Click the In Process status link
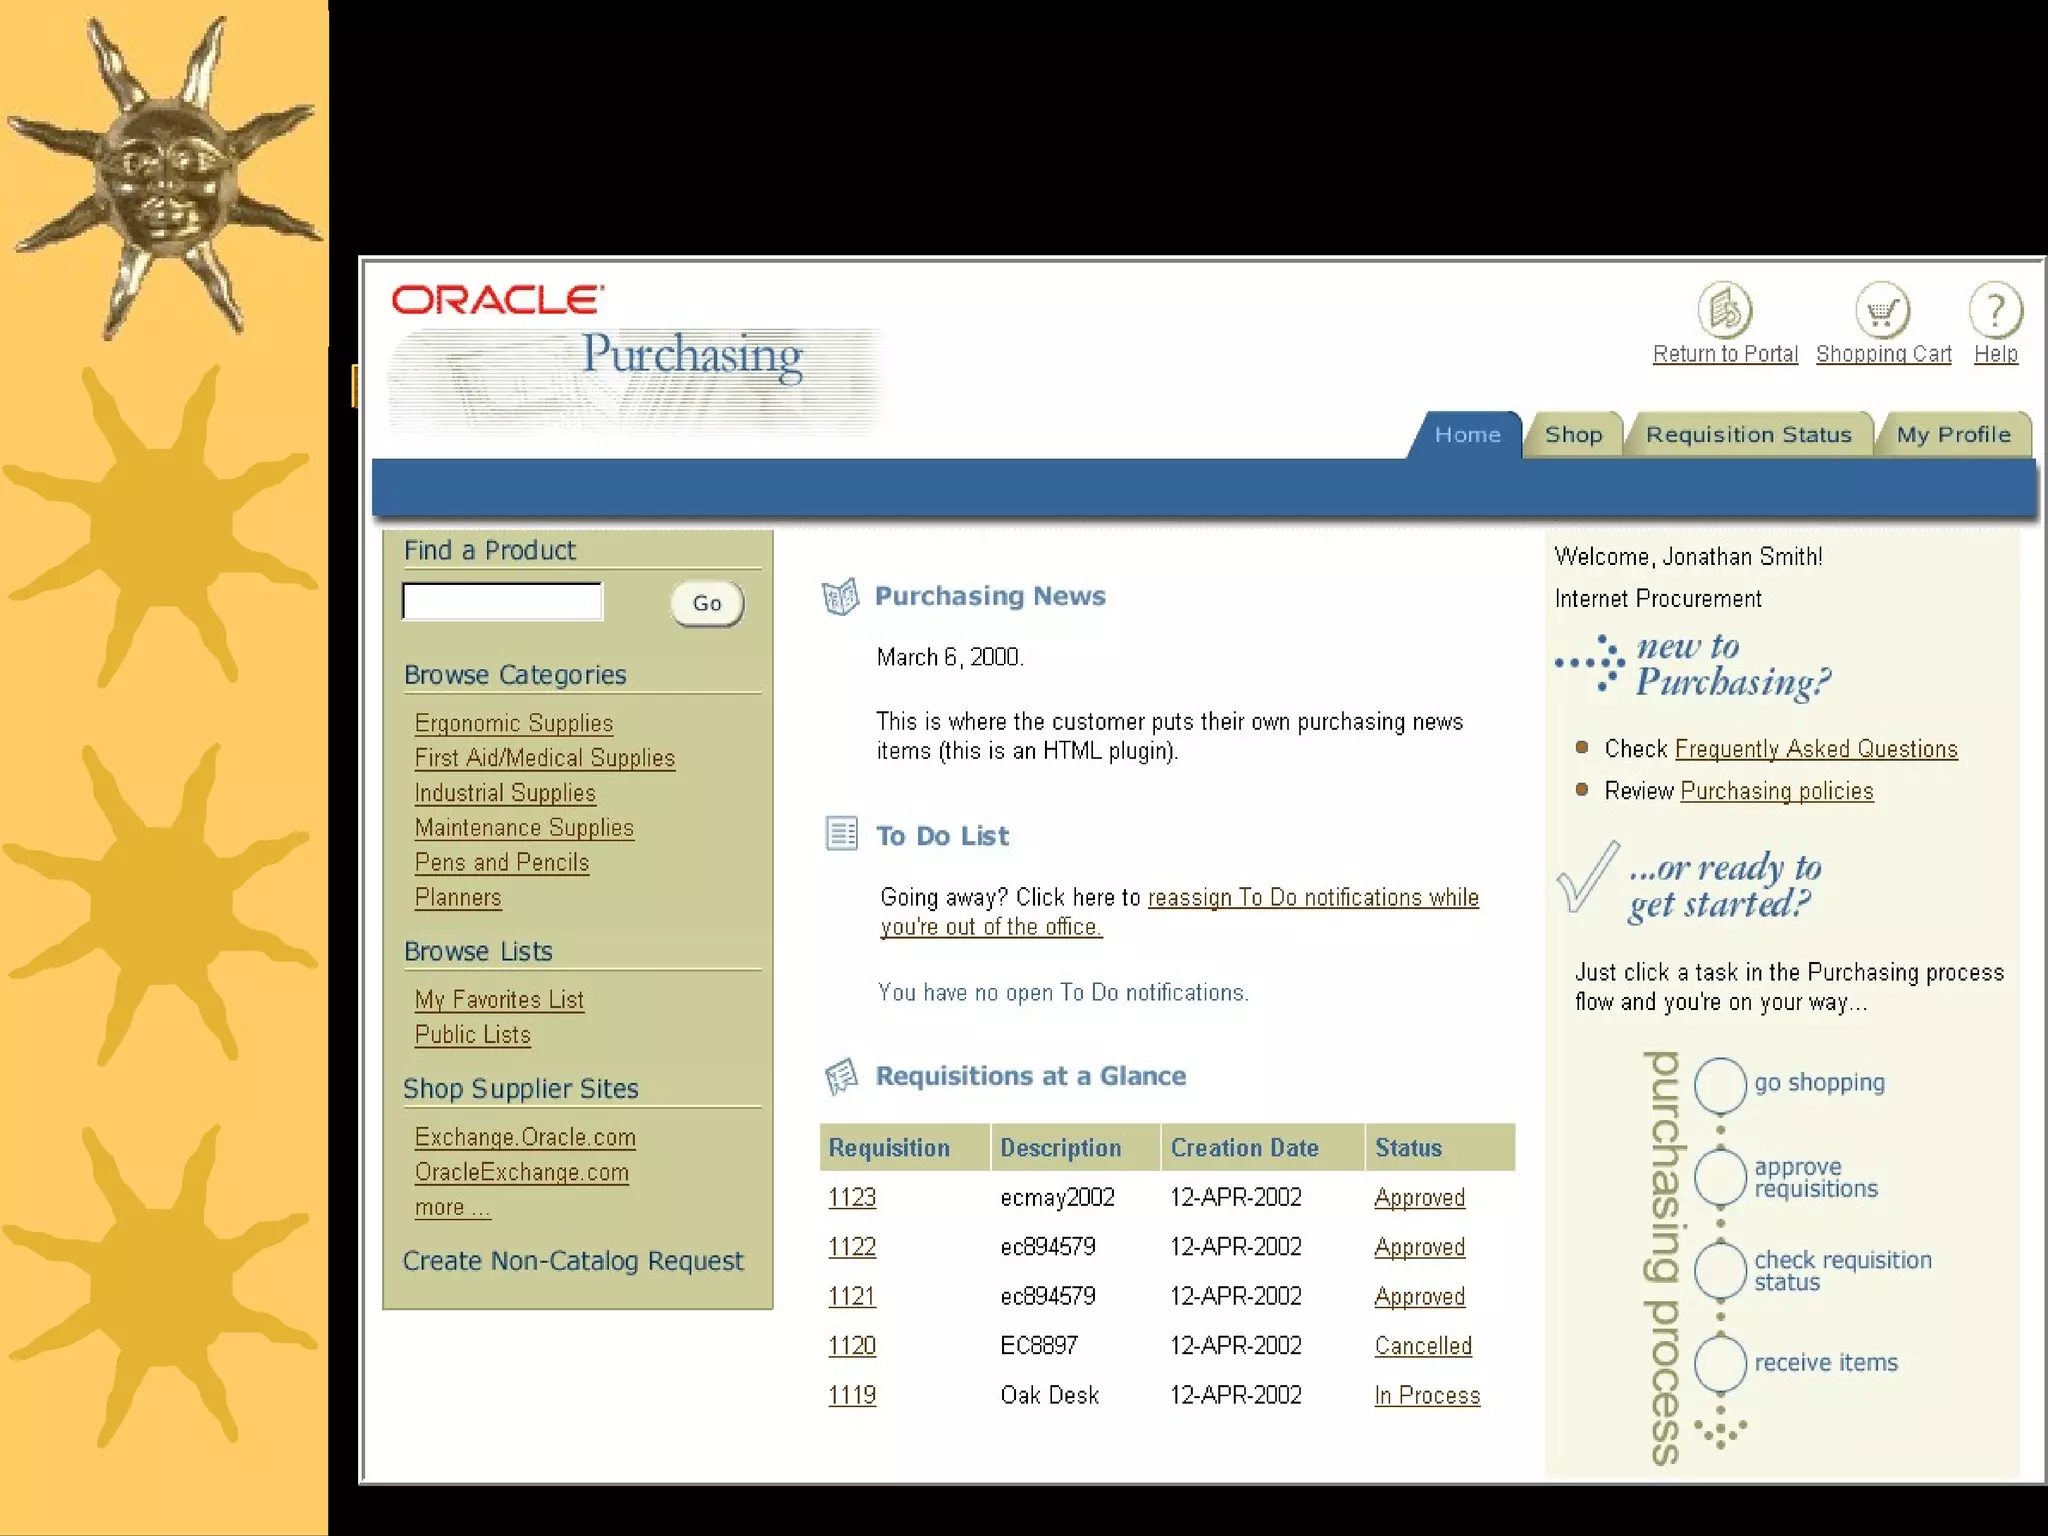2048x1536 pixels. [1427, 1396]
